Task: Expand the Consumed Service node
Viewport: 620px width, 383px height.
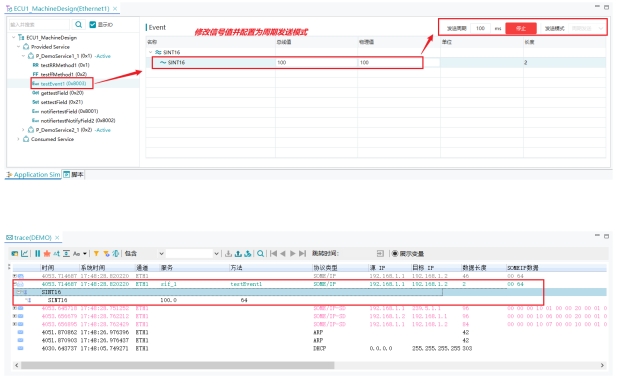Action: point(18,139)
